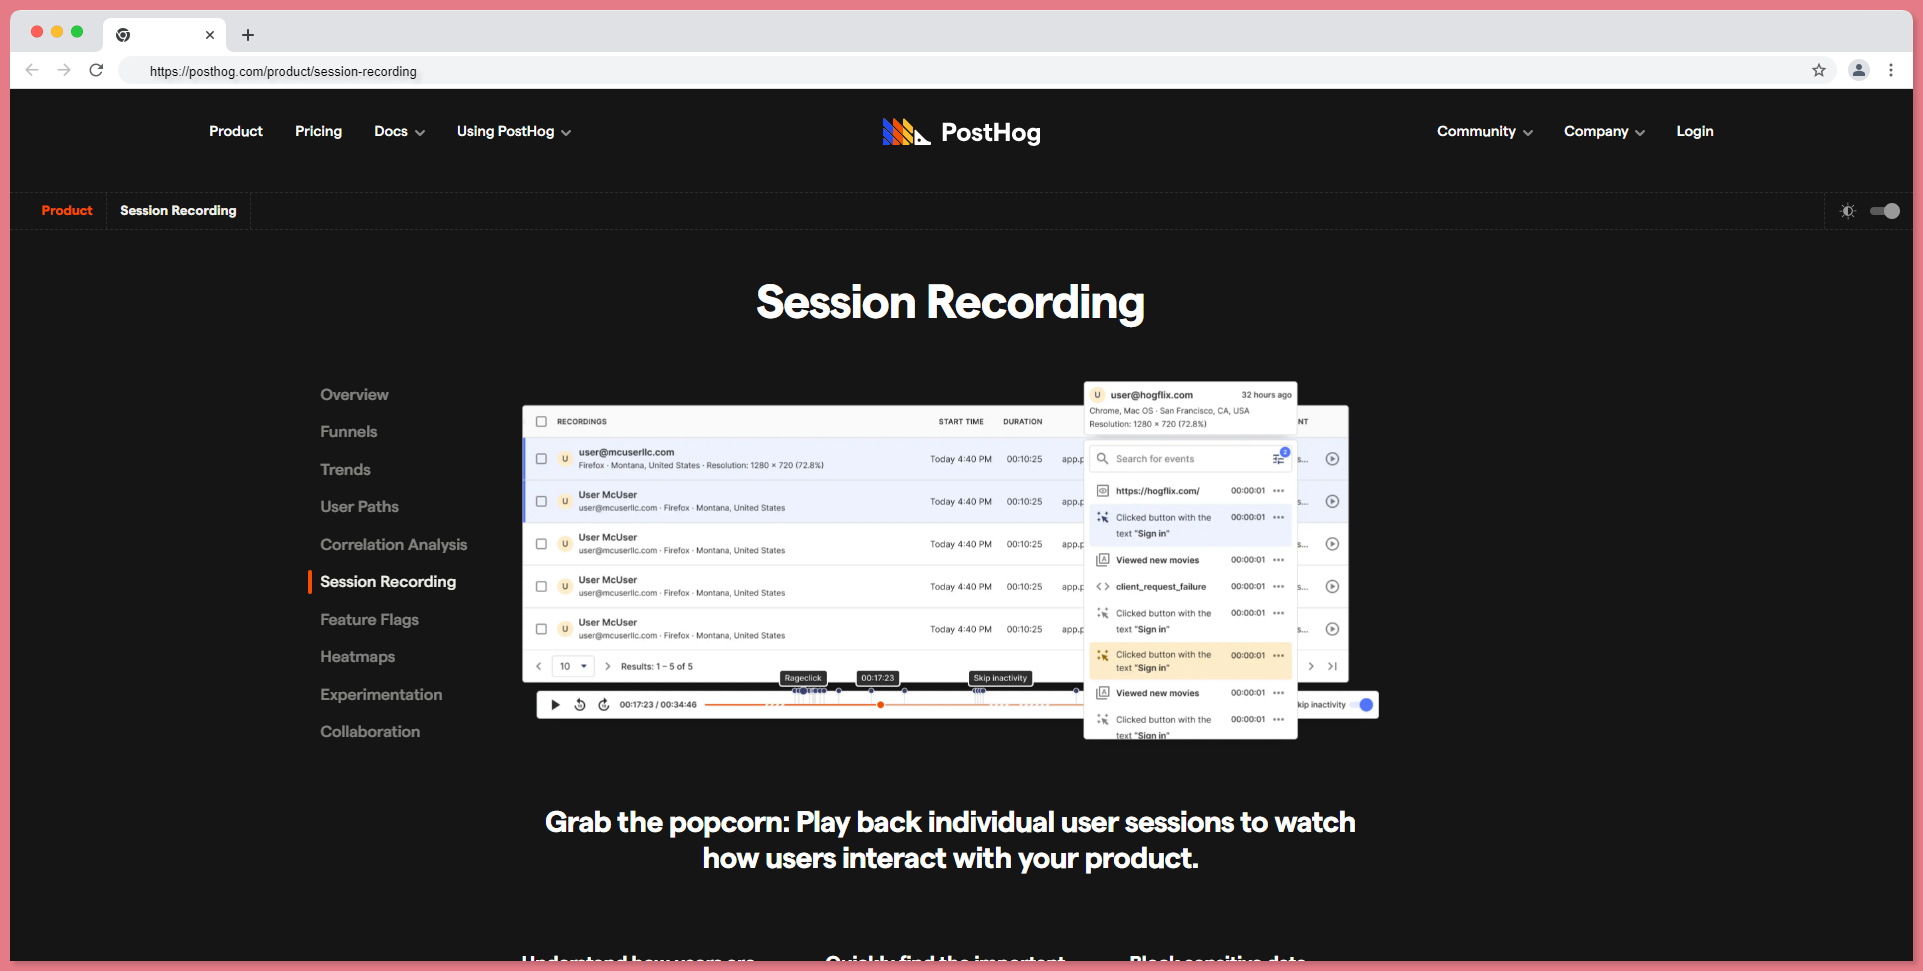
Task: Click next page chevron after results selector
Action: (607, 666)
